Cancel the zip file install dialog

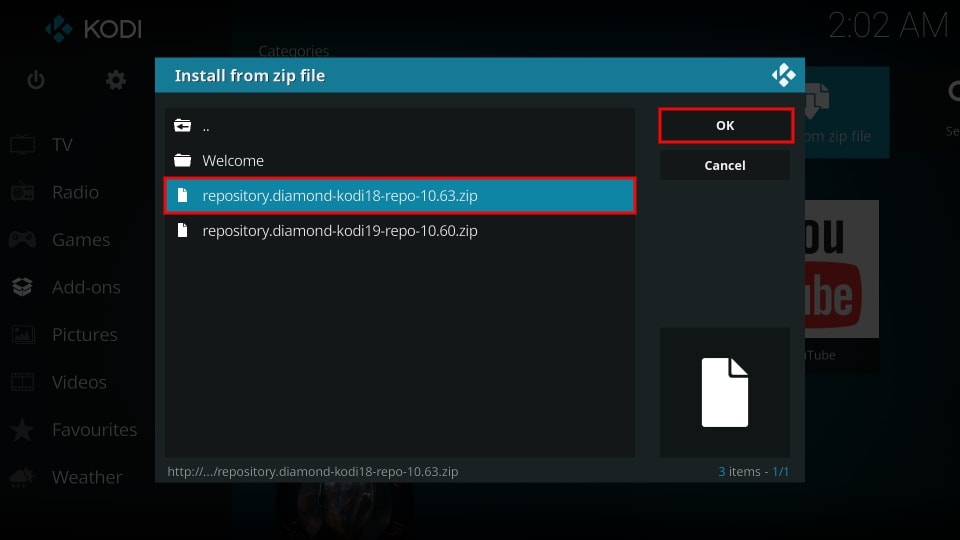pos(725,165)
